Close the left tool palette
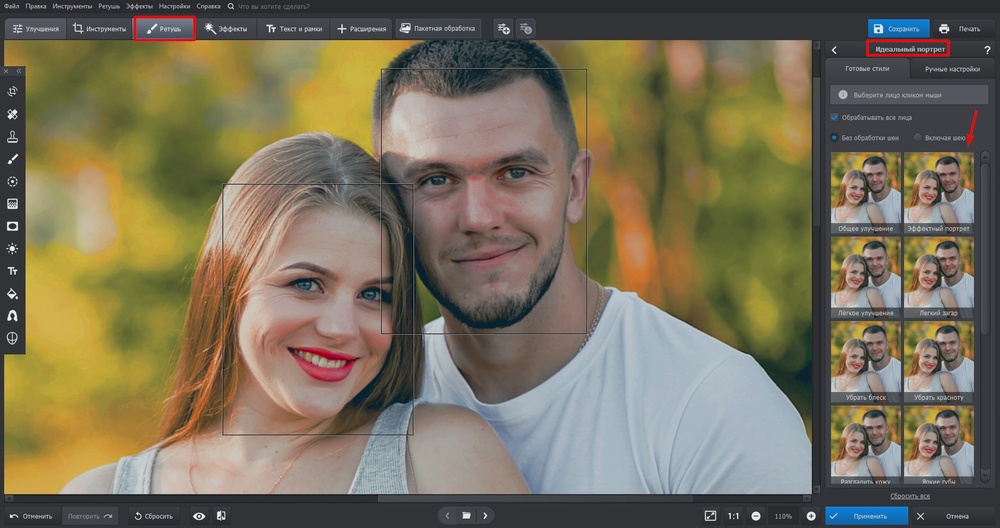 [x=6, y=71]
